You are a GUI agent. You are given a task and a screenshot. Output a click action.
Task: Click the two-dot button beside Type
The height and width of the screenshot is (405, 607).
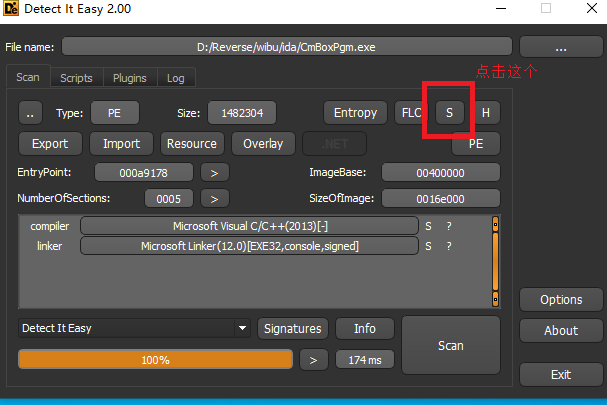pyautogui.click(x=30, y=113)
